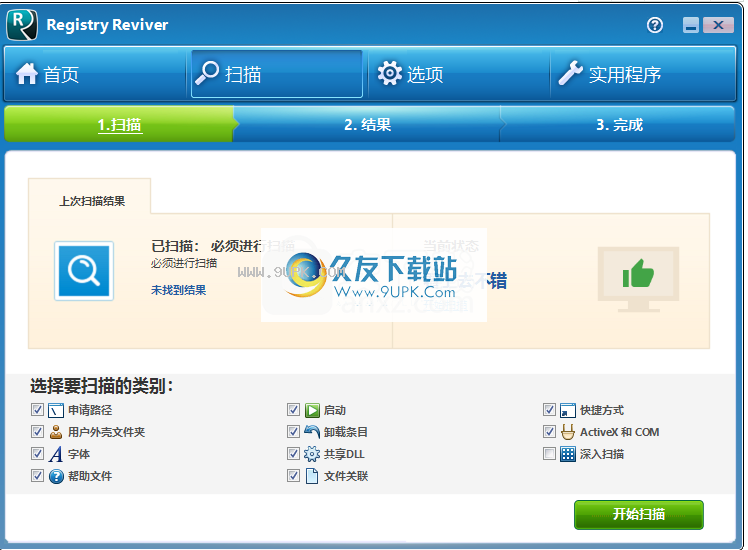Click the 未找到结果 link
748x550 pixels.
[178, 290]
